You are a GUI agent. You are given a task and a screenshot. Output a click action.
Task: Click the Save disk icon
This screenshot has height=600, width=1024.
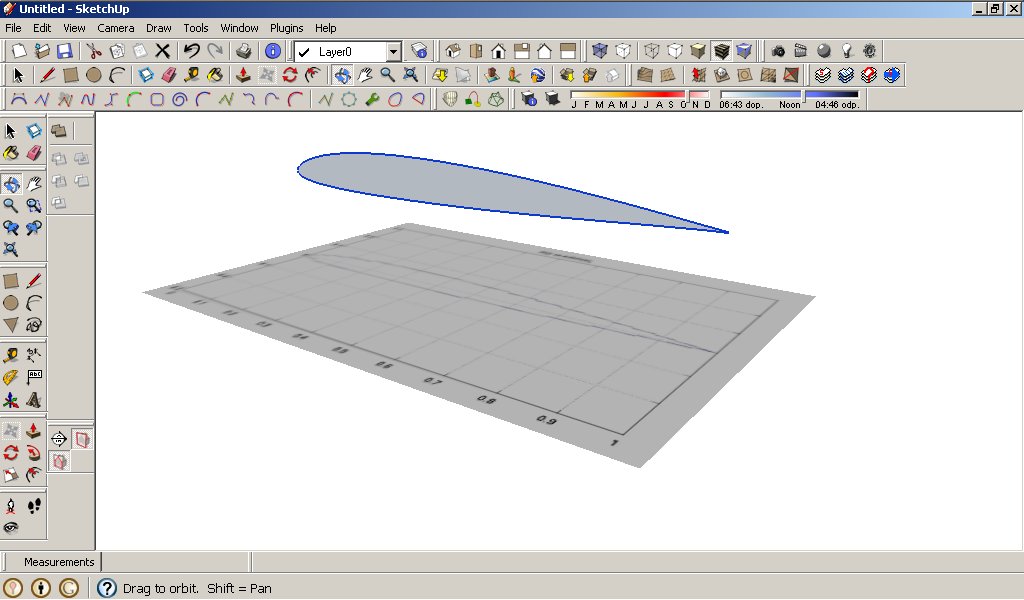[64, 51]
